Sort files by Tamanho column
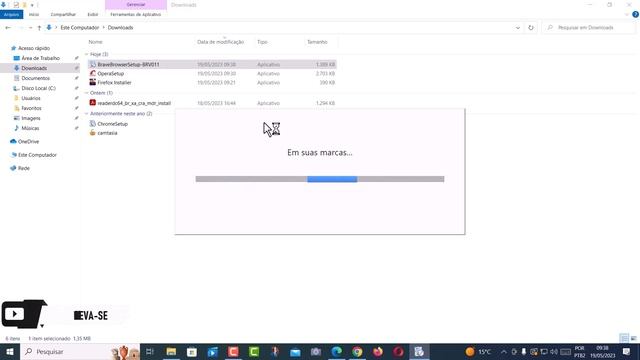The height and width of the screenshot is (360, 640). pyautogui.click(x=317, y=42)
